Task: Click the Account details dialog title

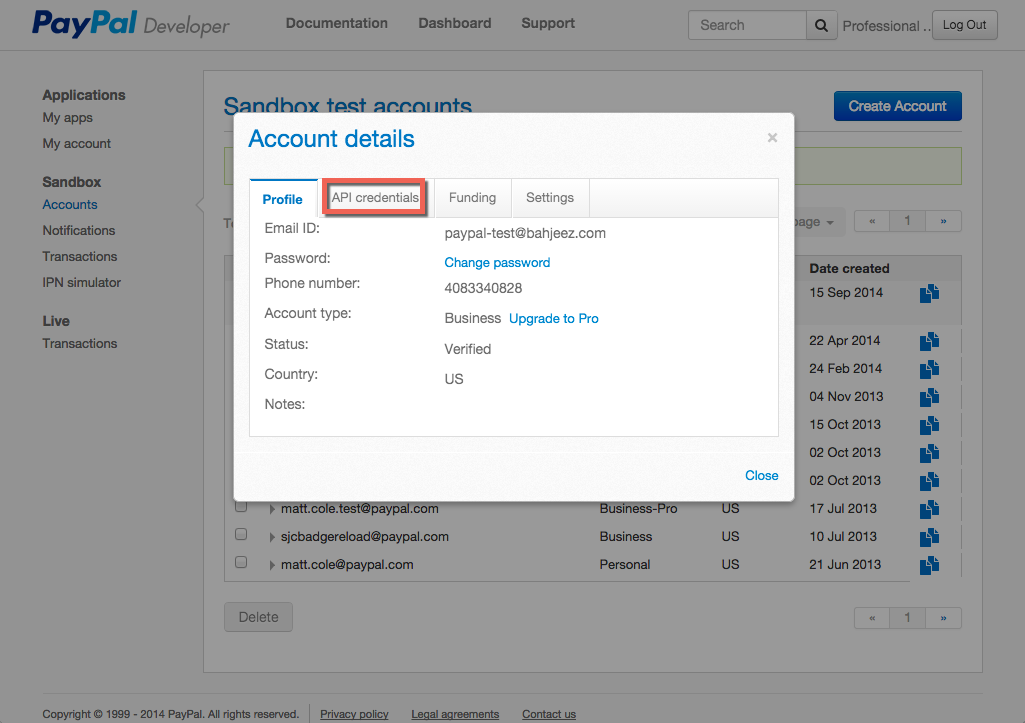Action: 331,139
